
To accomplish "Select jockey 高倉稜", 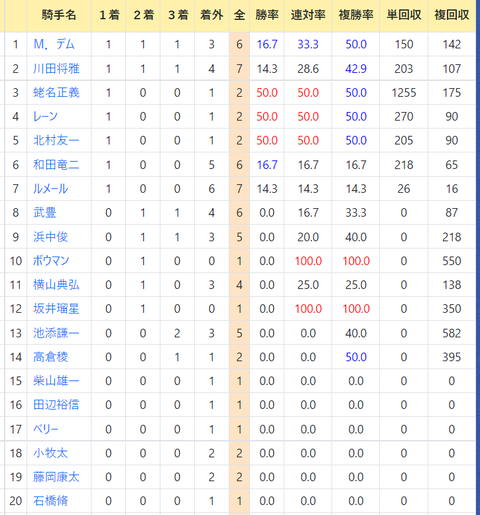I will 51,357.
